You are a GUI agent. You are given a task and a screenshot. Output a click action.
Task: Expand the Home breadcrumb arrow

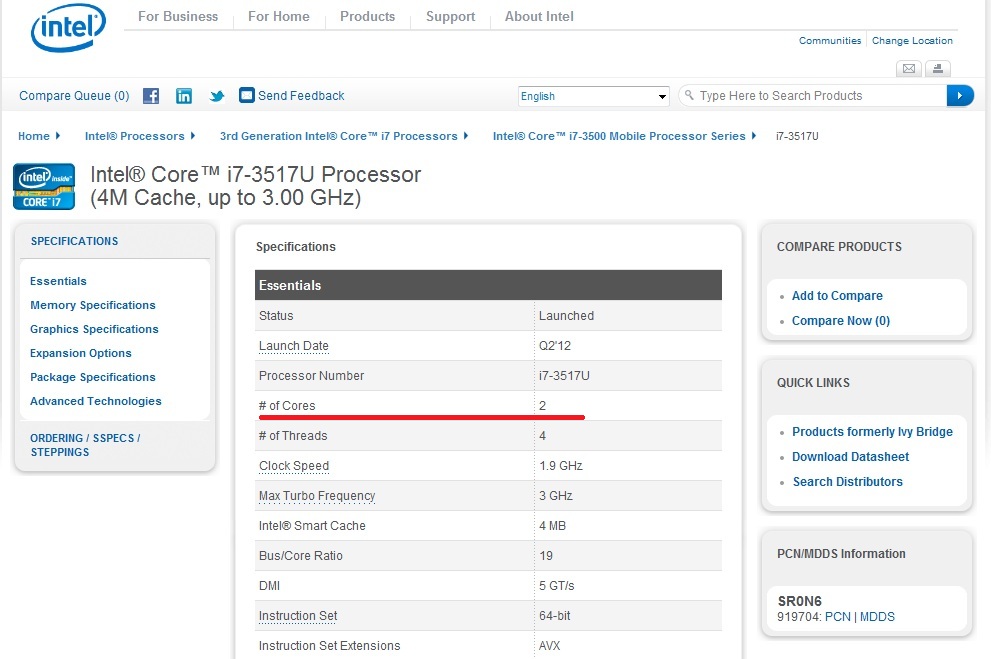click(x=58, y=136)
